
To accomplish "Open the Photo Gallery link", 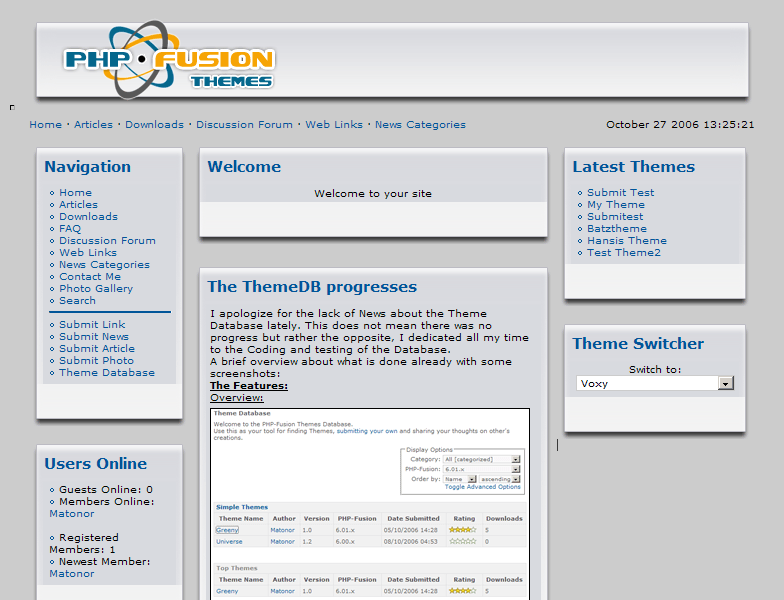I will point(96,288).
